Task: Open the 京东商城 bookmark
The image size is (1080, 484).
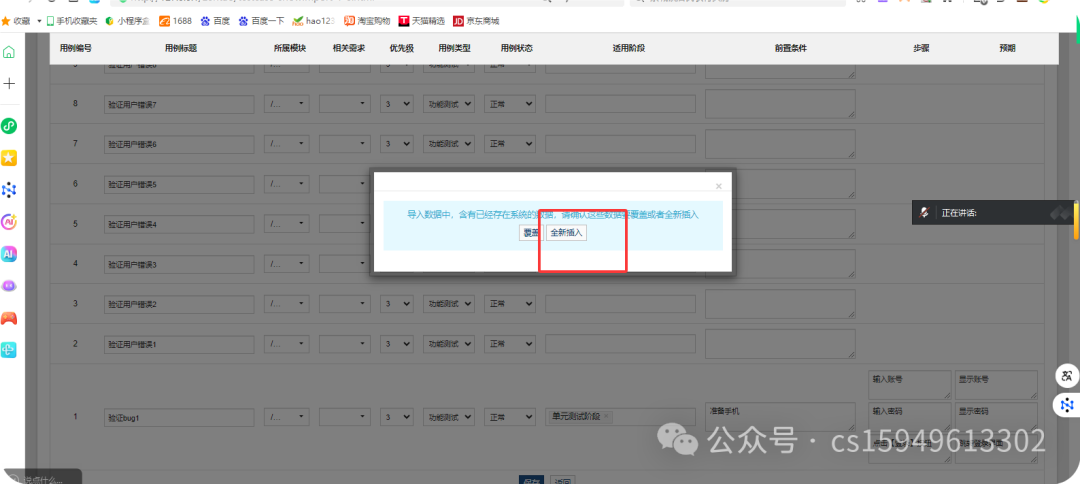Action: 476,21
